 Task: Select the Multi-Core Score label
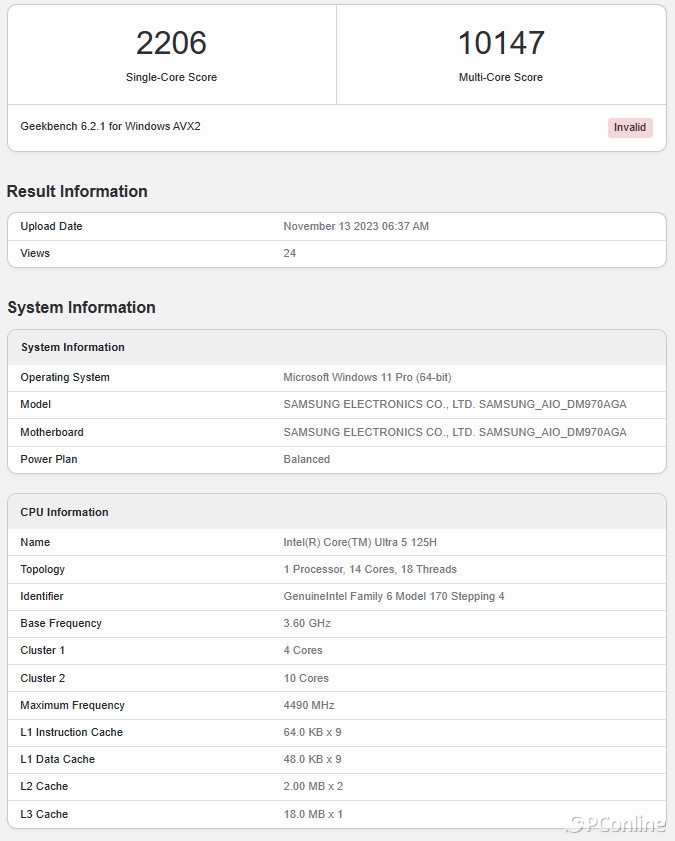[501, 77]
